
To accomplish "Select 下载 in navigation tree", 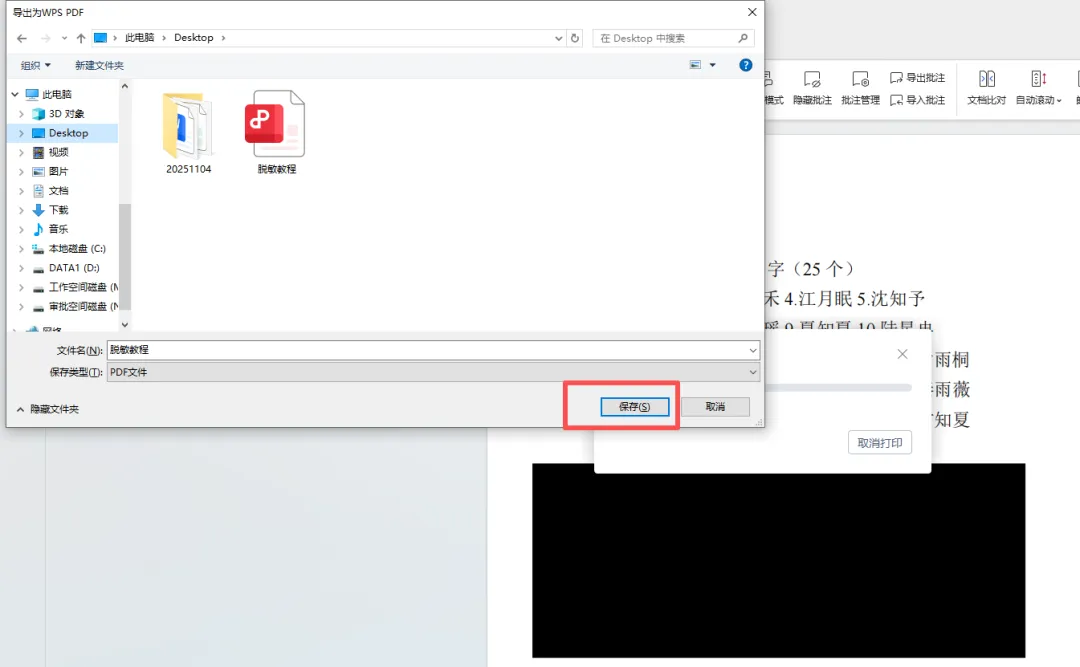I will pyautogui.click(x=59, y=210).
